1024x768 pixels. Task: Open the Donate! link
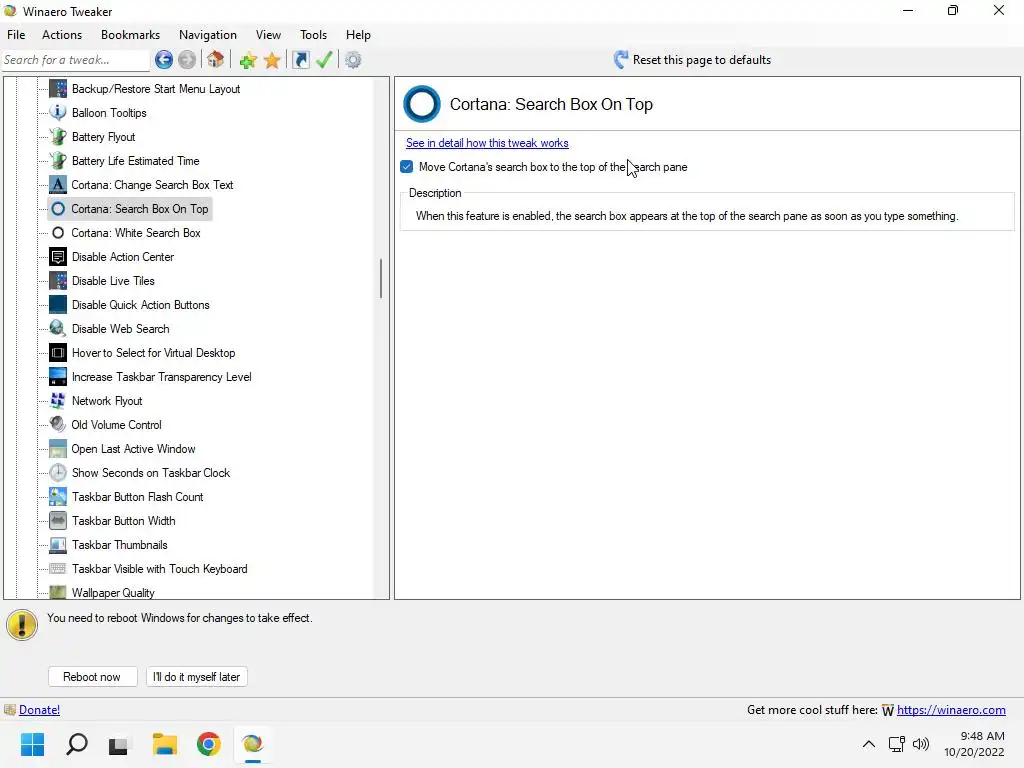(39, 710)
